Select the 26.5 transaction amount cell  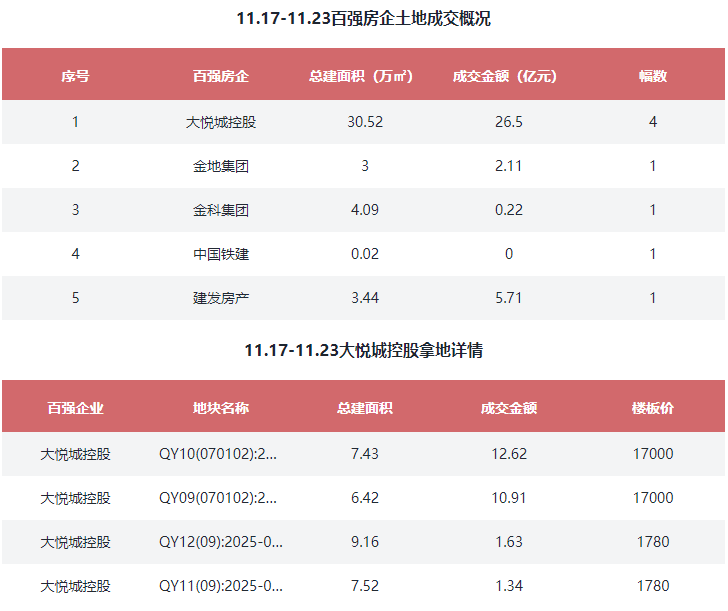pyautogui.click(x=508, y=122)
